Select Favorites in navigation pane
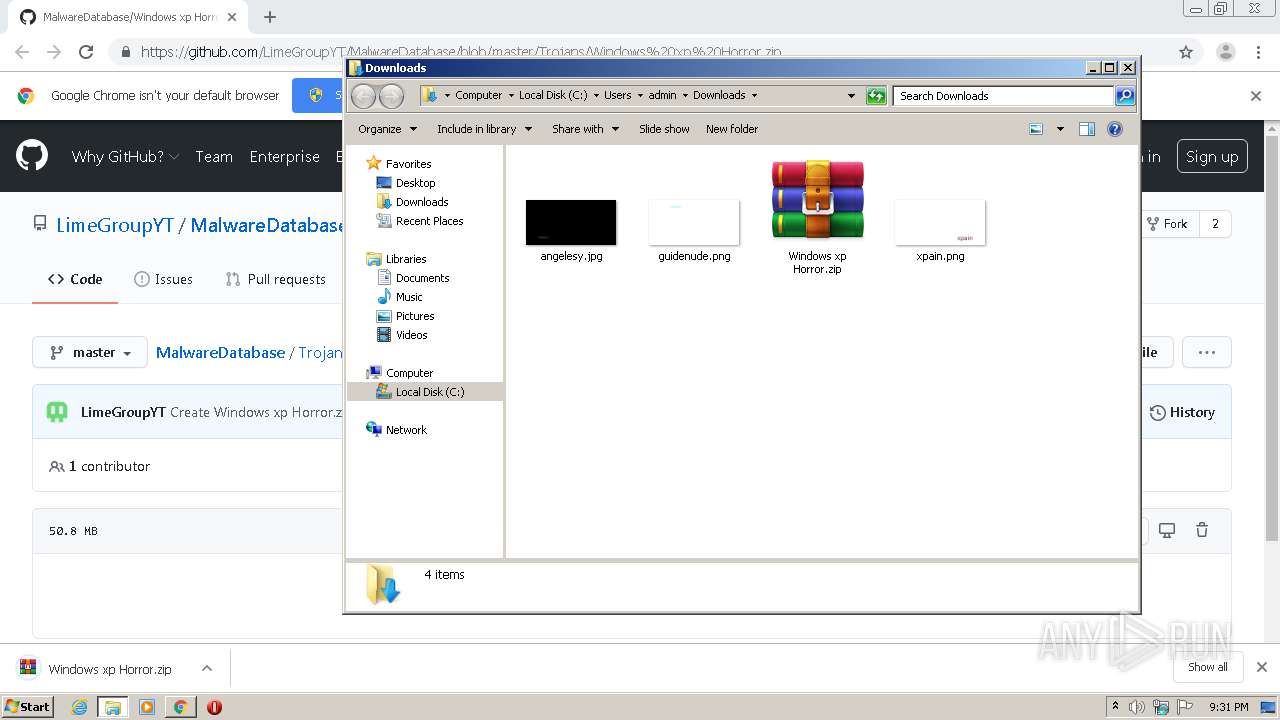The image size is (1280, 720). pos(408,164)
